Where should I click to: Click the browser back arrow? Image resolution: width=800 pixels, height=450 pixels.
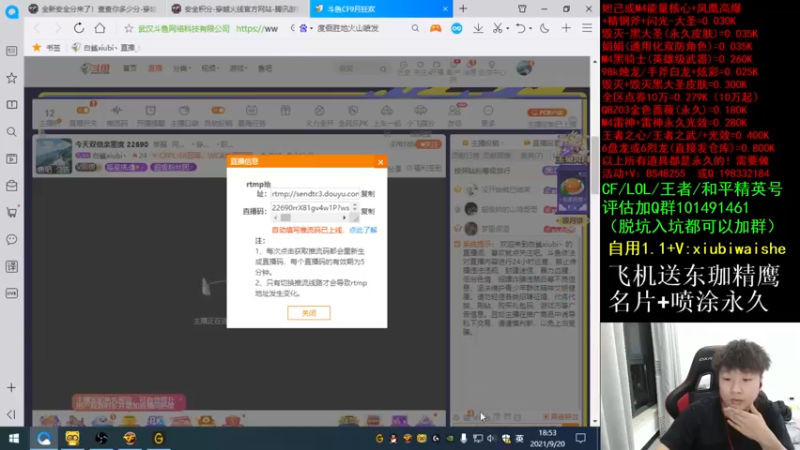tap(37, 29)
